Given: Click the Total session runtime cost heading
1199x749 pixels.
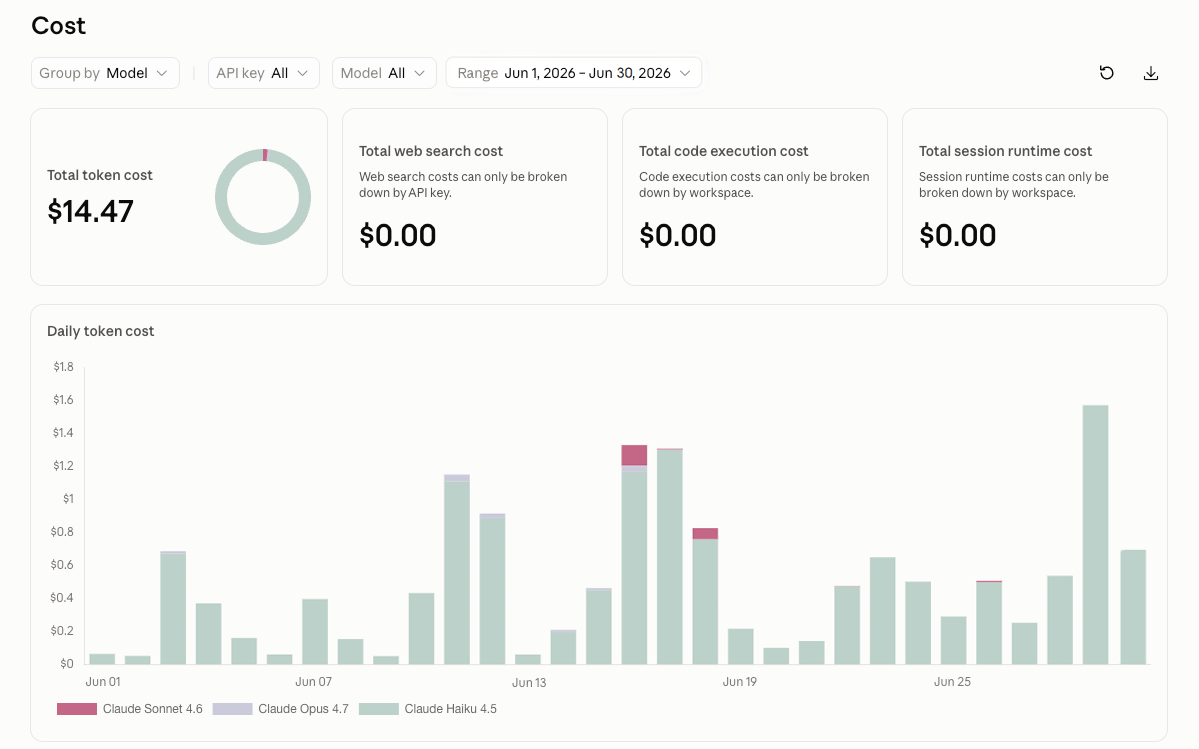Looking at the screenshot, I should [1005, 151].
